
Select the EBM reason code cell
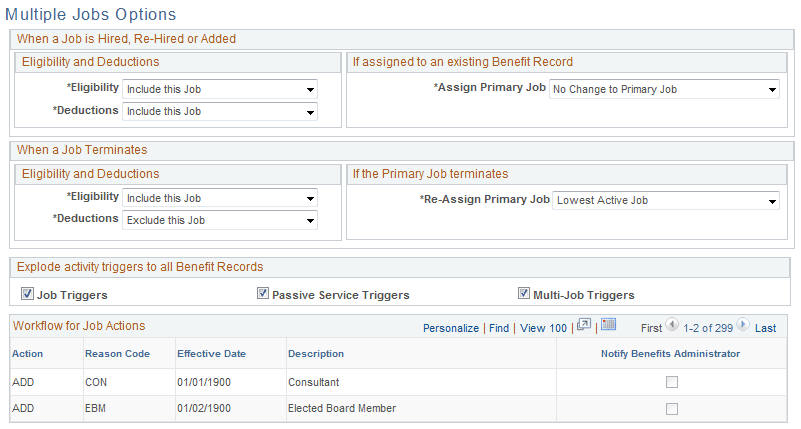pyautogui.click(x=96, y=409)
